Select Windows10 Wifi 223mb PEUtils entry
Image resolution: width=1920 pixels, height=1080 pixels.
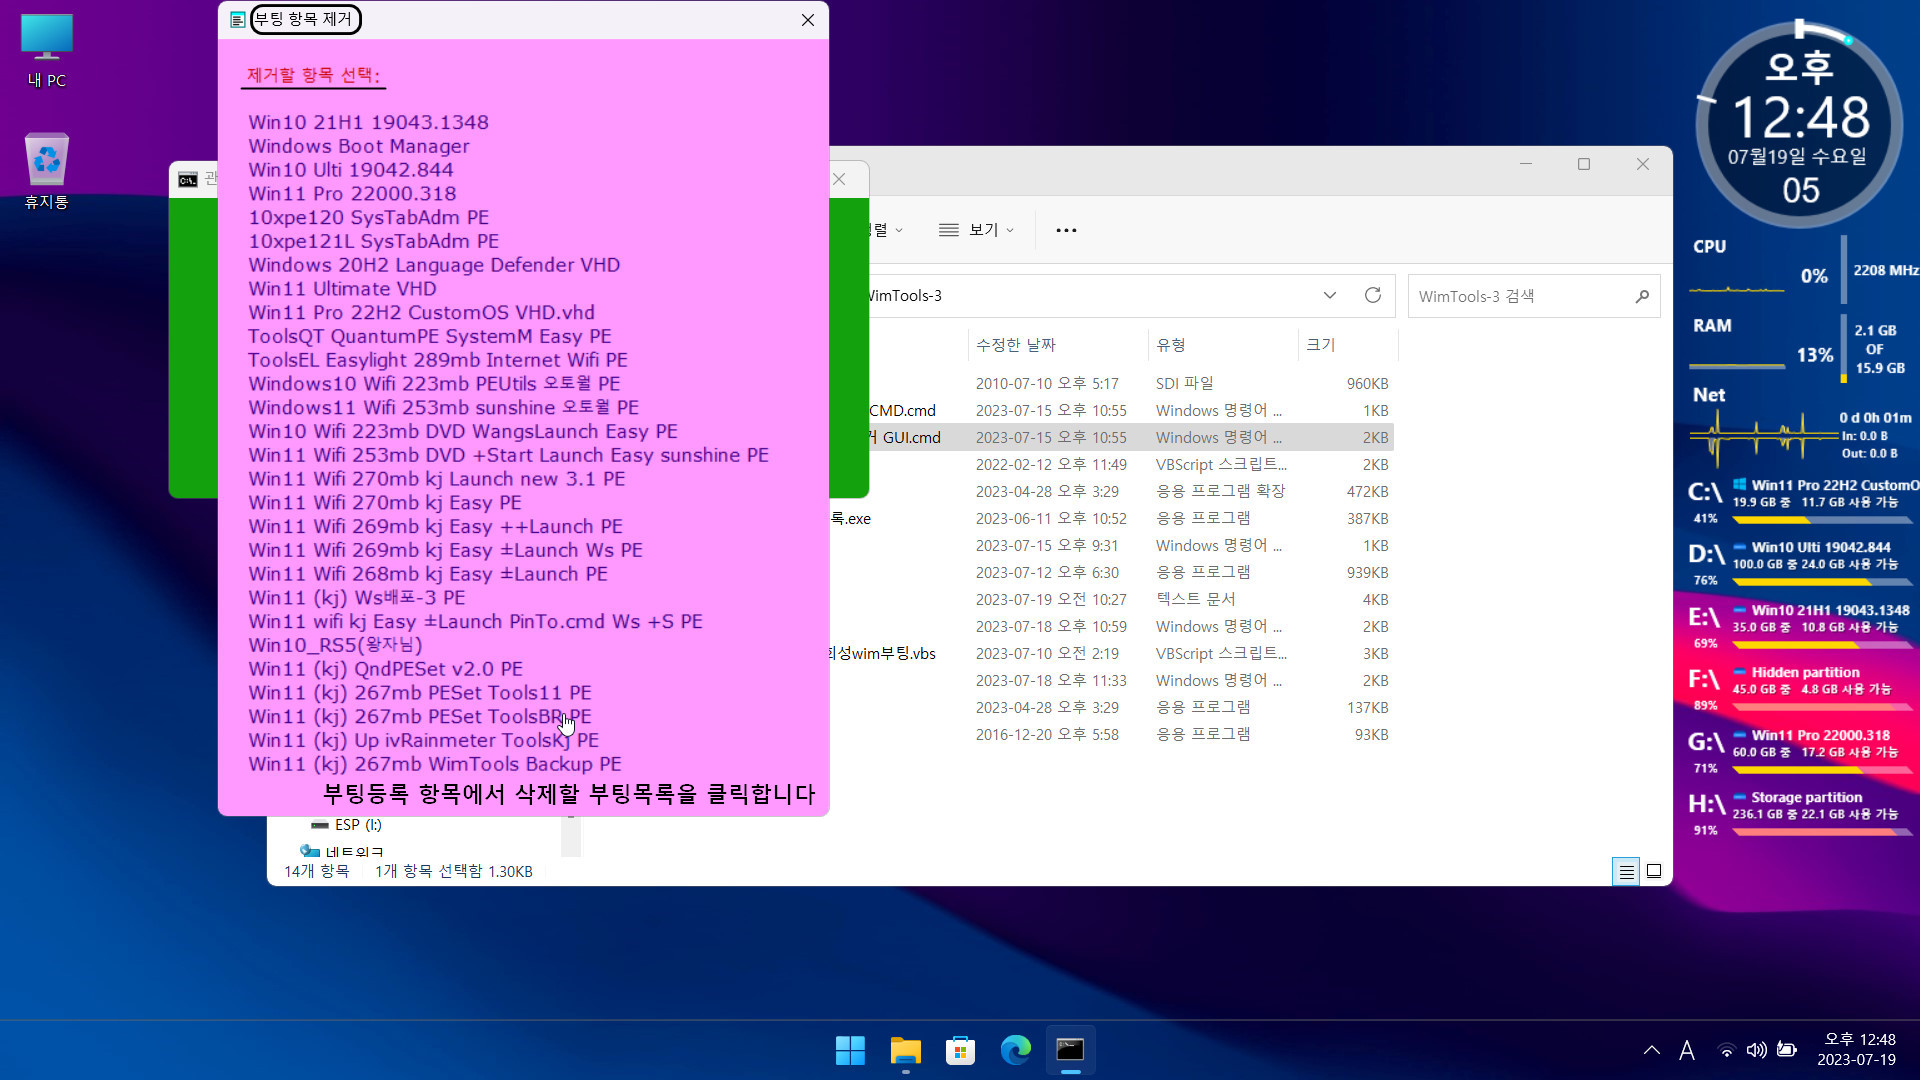pos(434,384)
